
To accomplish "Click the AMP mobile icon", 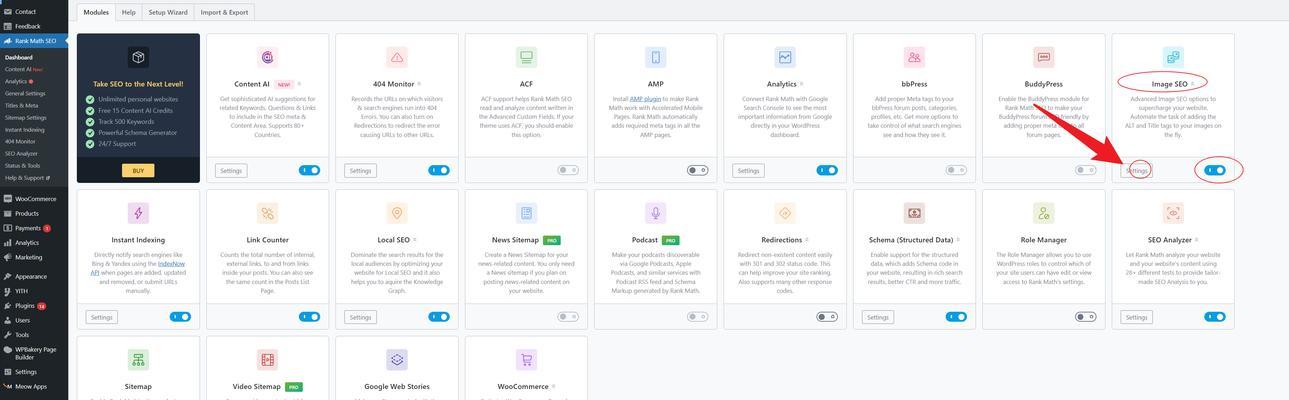I will tap(655, 57).
